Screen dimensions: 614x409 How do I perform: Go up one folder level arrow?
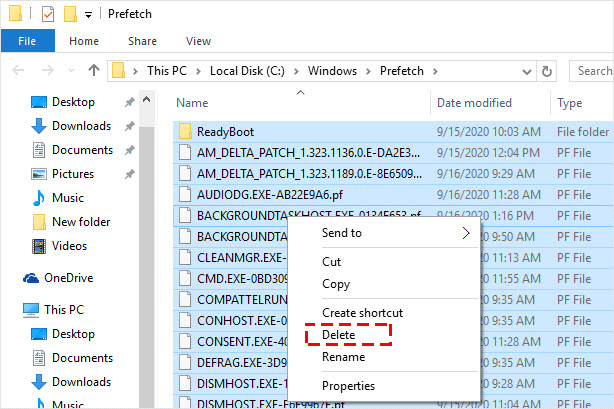tap(94, 71)
